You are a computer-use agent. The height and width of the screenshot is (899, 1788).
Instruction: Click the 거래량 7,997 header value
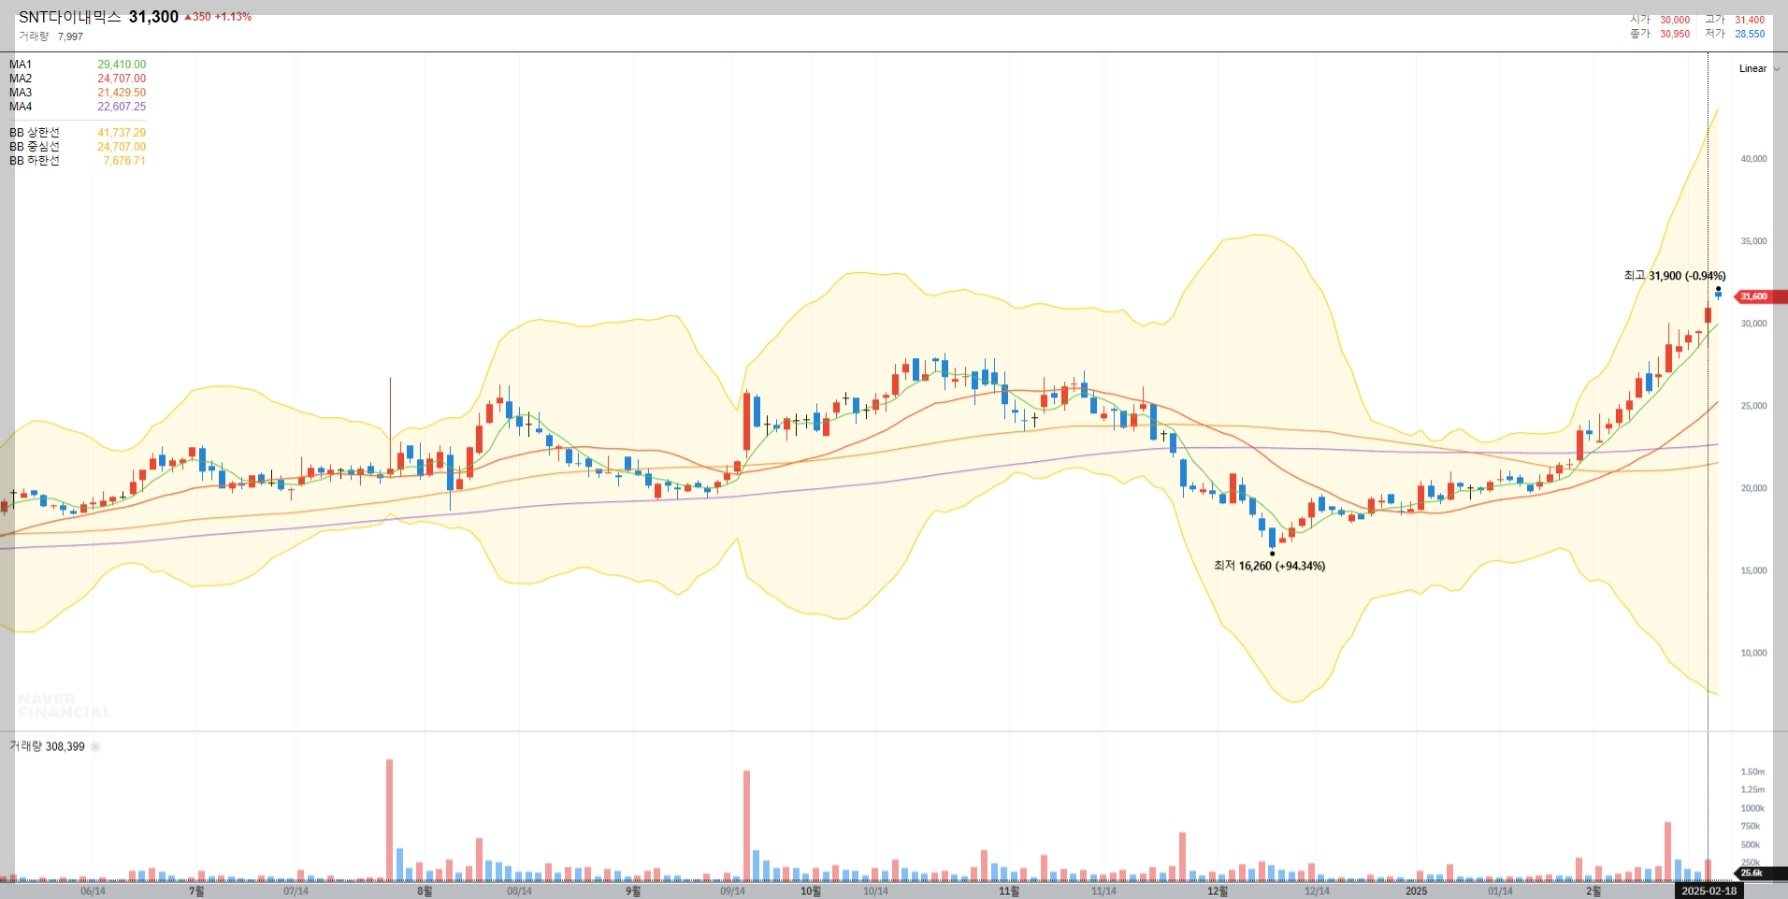point(51,36)
